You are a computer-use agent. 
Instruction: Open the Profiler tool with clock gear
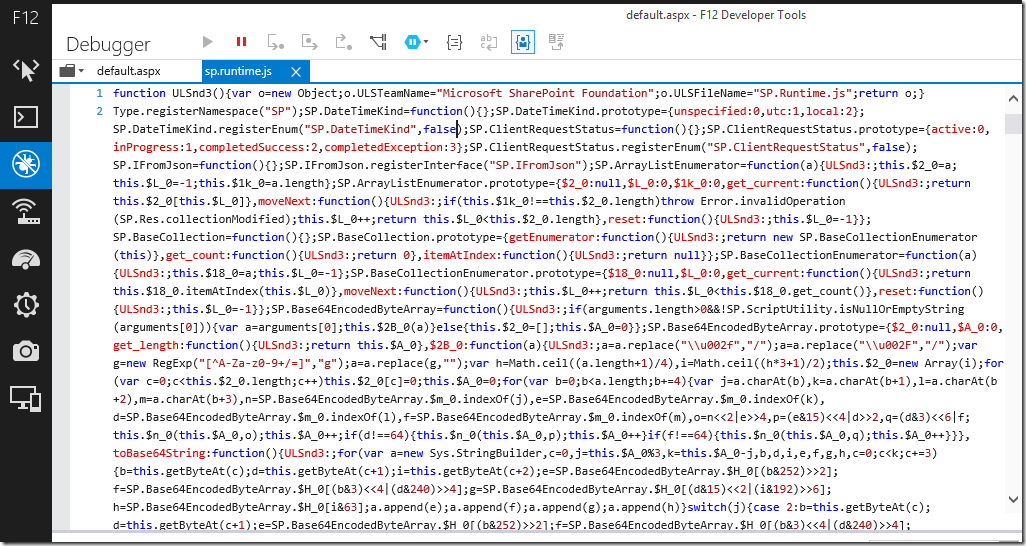[26, 304]
